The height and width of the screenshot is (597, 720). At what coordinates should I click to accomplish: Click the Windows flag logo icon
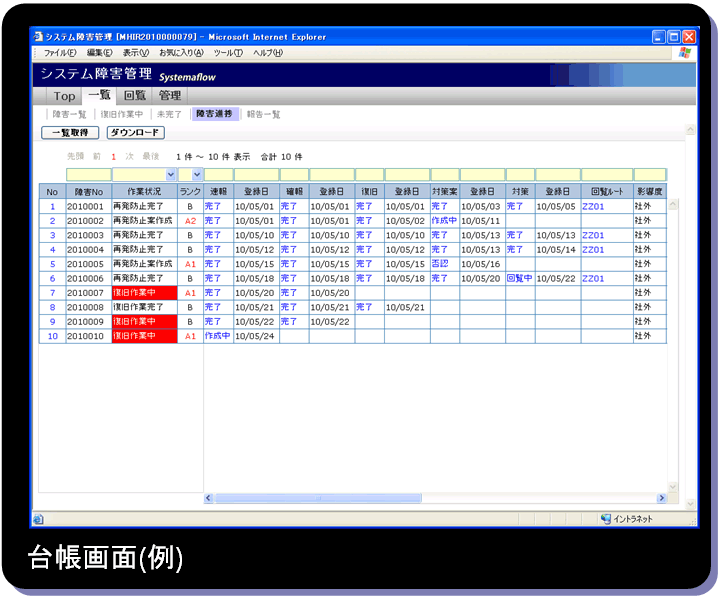(685, 53)
